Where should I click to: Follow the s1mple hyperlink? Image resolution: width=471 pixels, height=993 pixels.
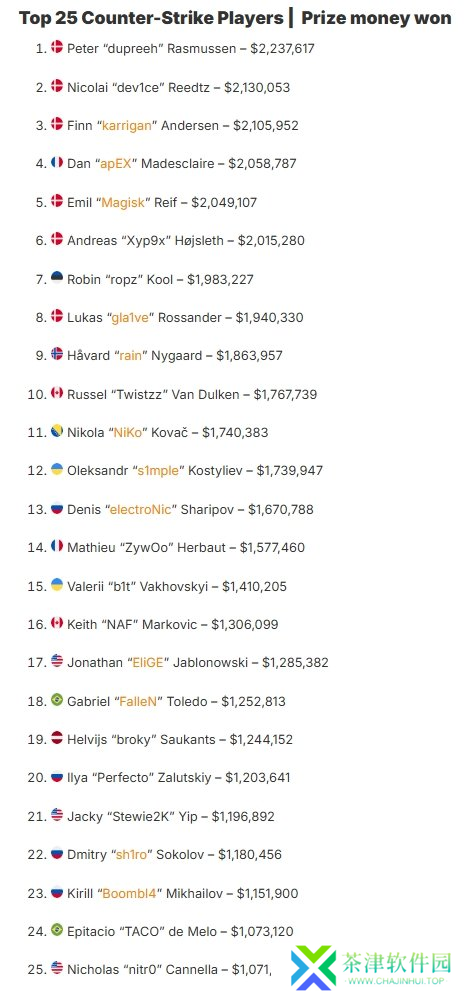158,471
